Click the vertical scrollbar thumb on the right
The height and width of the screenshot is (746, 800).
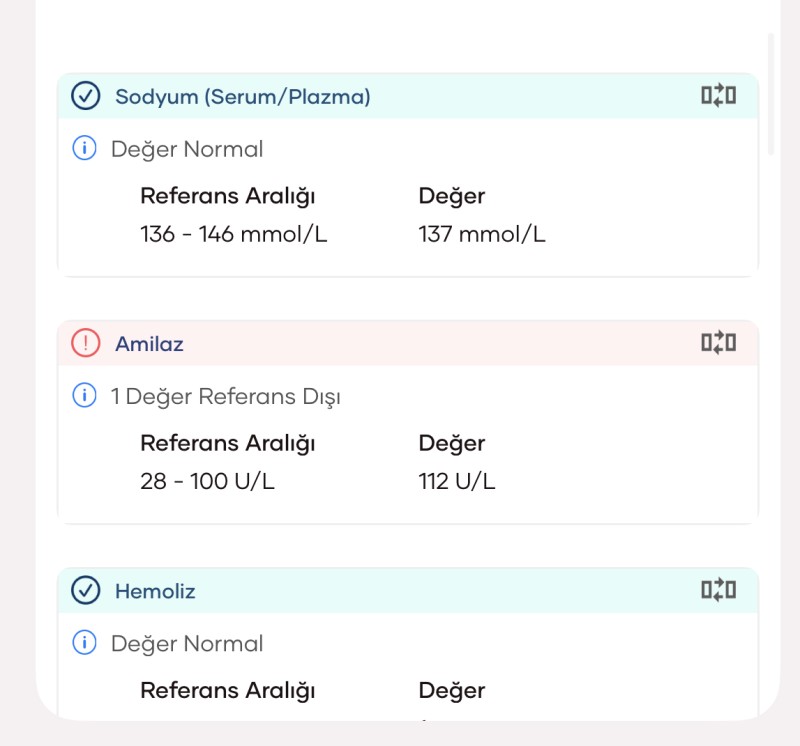pyautogui.click(x=771, y=94)
